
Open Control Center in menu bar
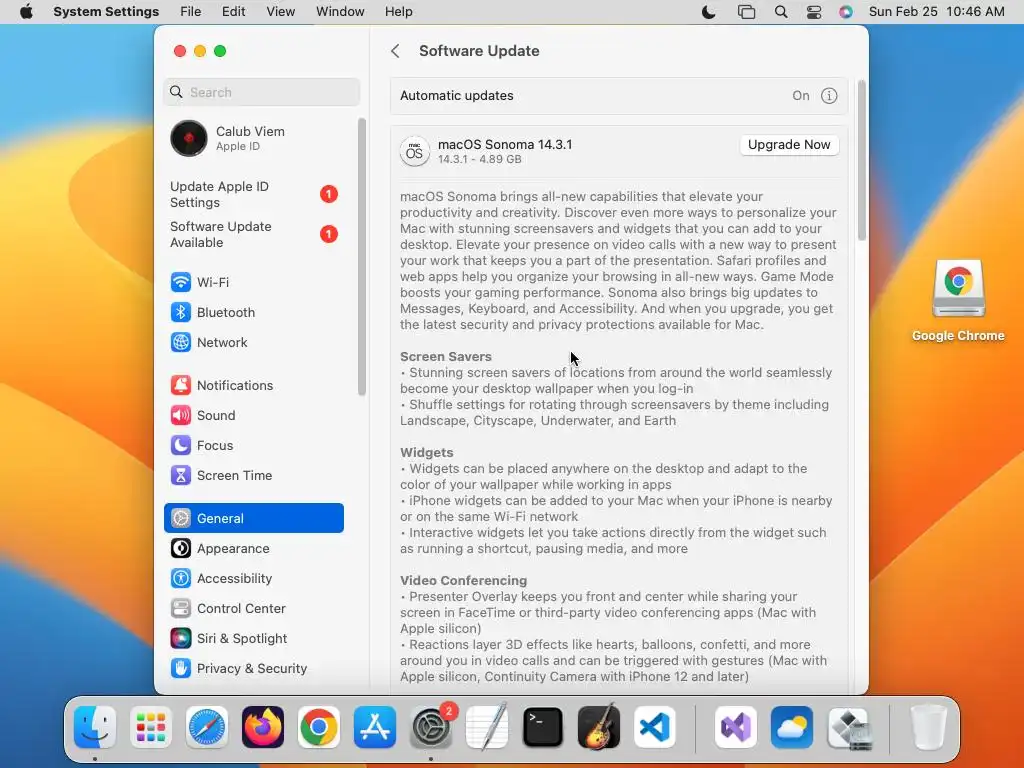[814, 12]
